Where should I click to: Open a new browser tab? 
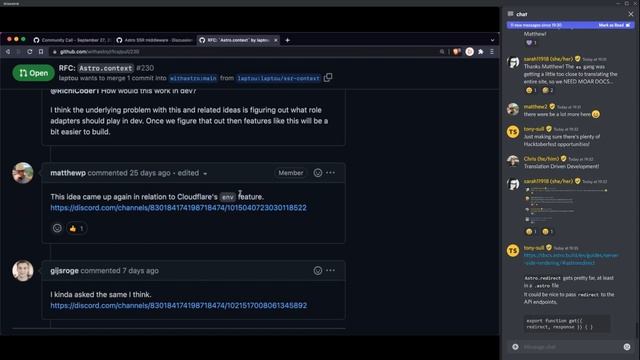coord(287,40)
